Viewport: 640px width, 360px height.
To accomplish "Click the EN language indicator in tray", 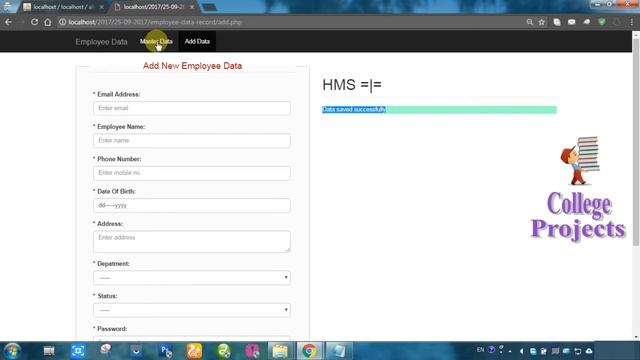I will [480, 350].
